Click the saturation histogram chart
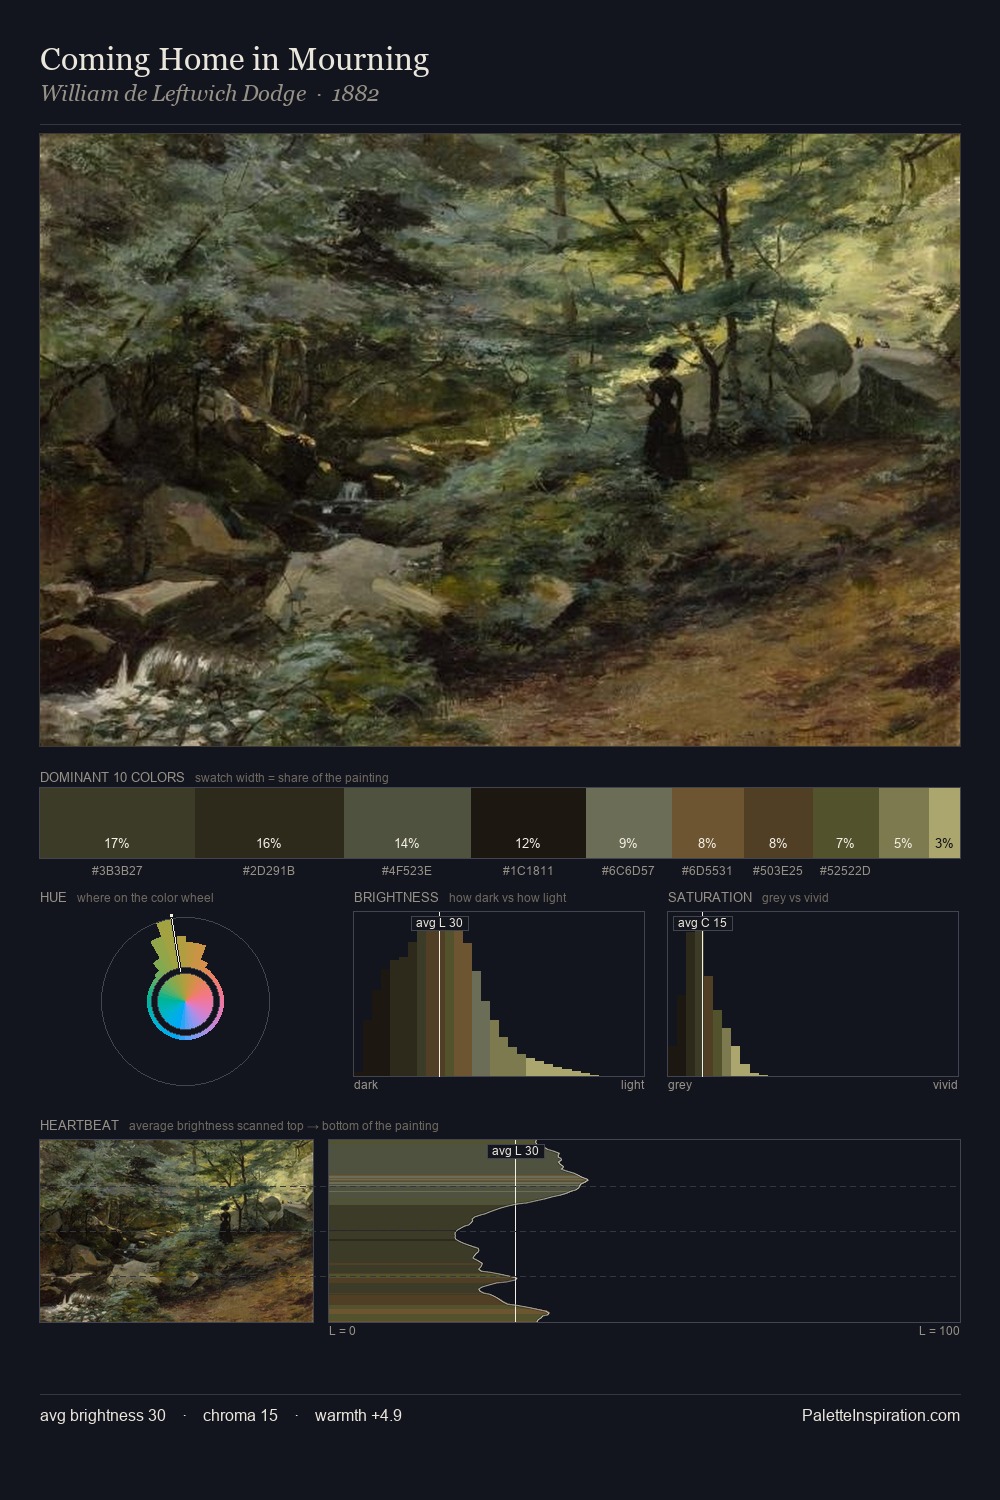 click(813, 994)
